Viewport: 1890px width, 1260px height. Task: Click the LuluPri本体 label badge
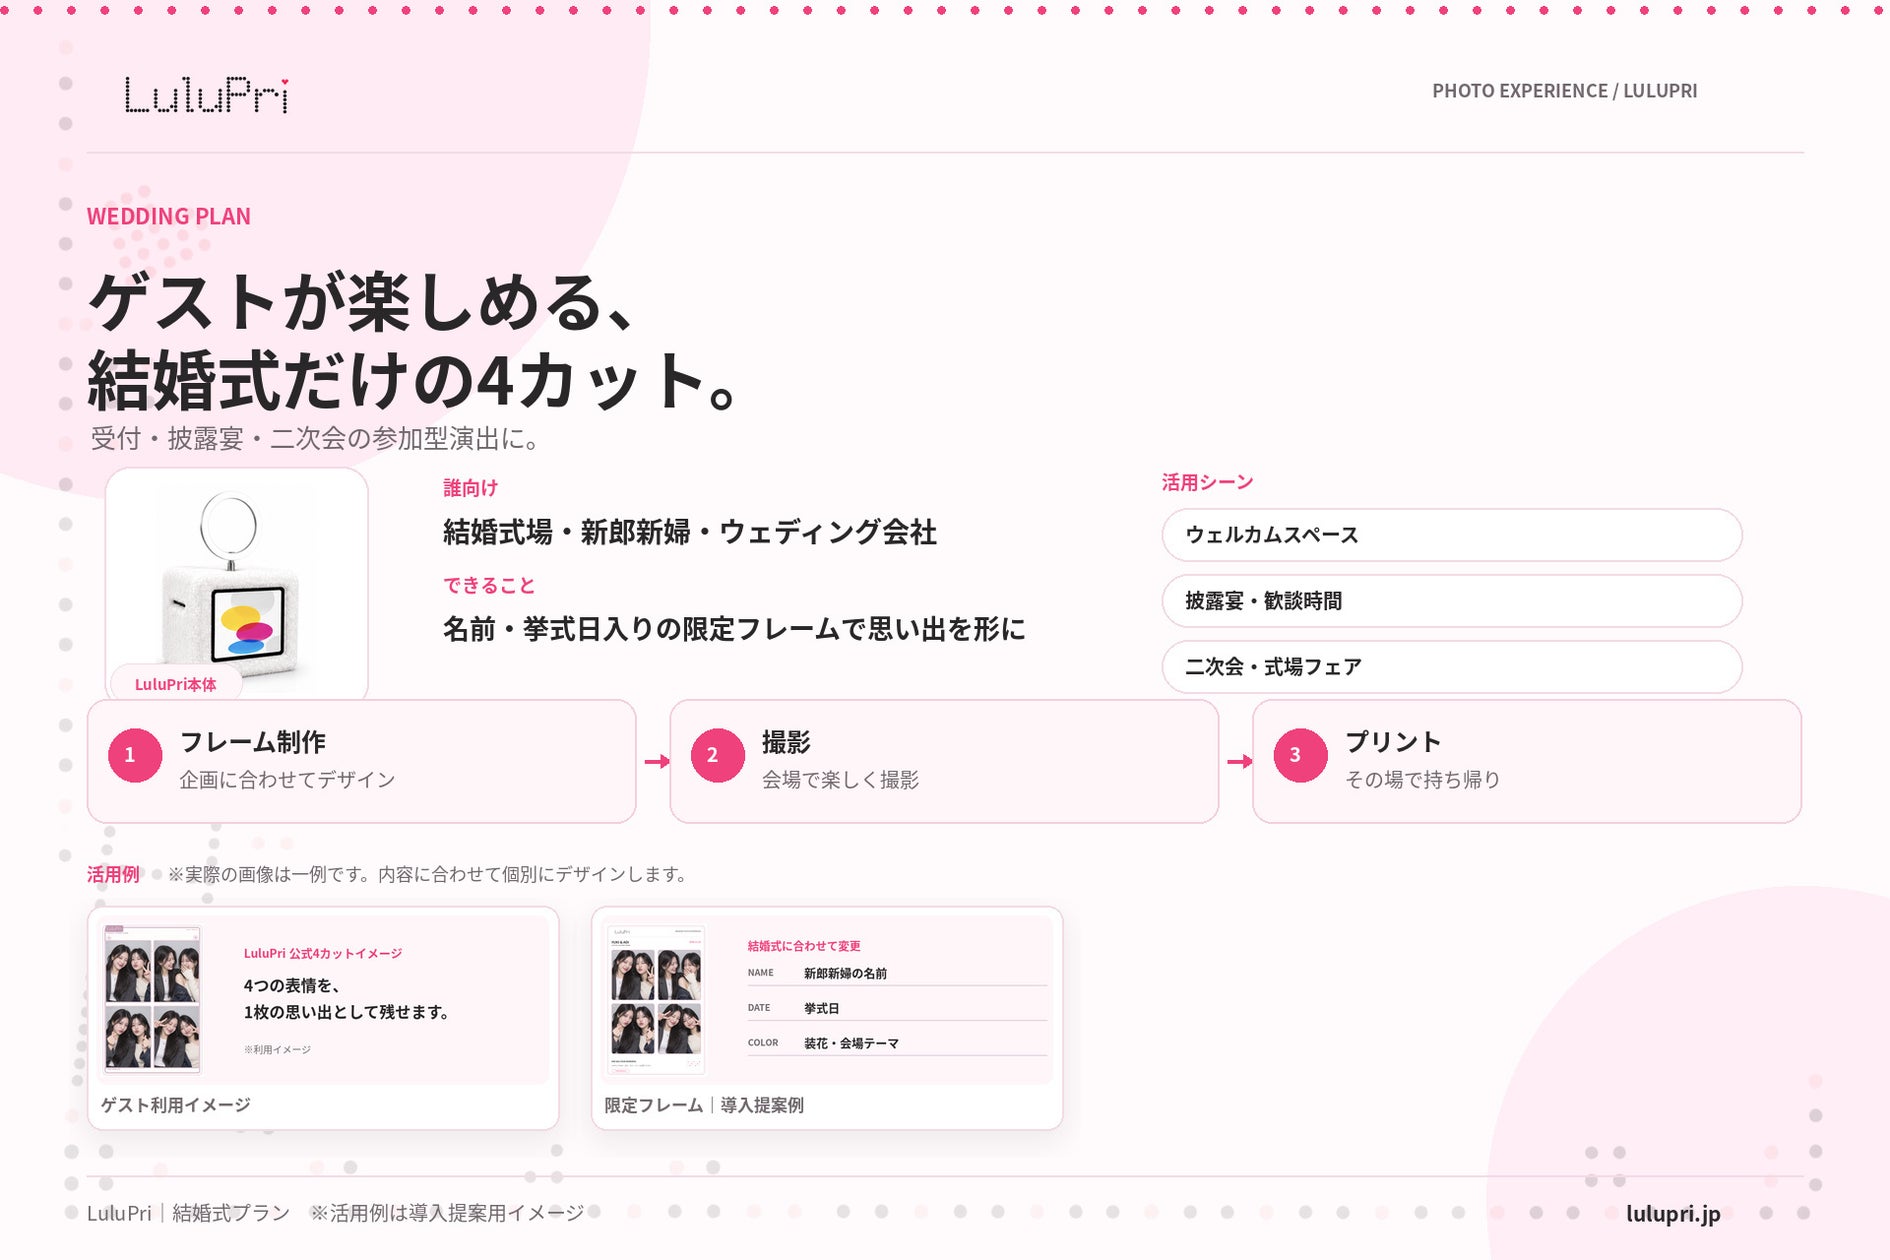tap(176, 684)
